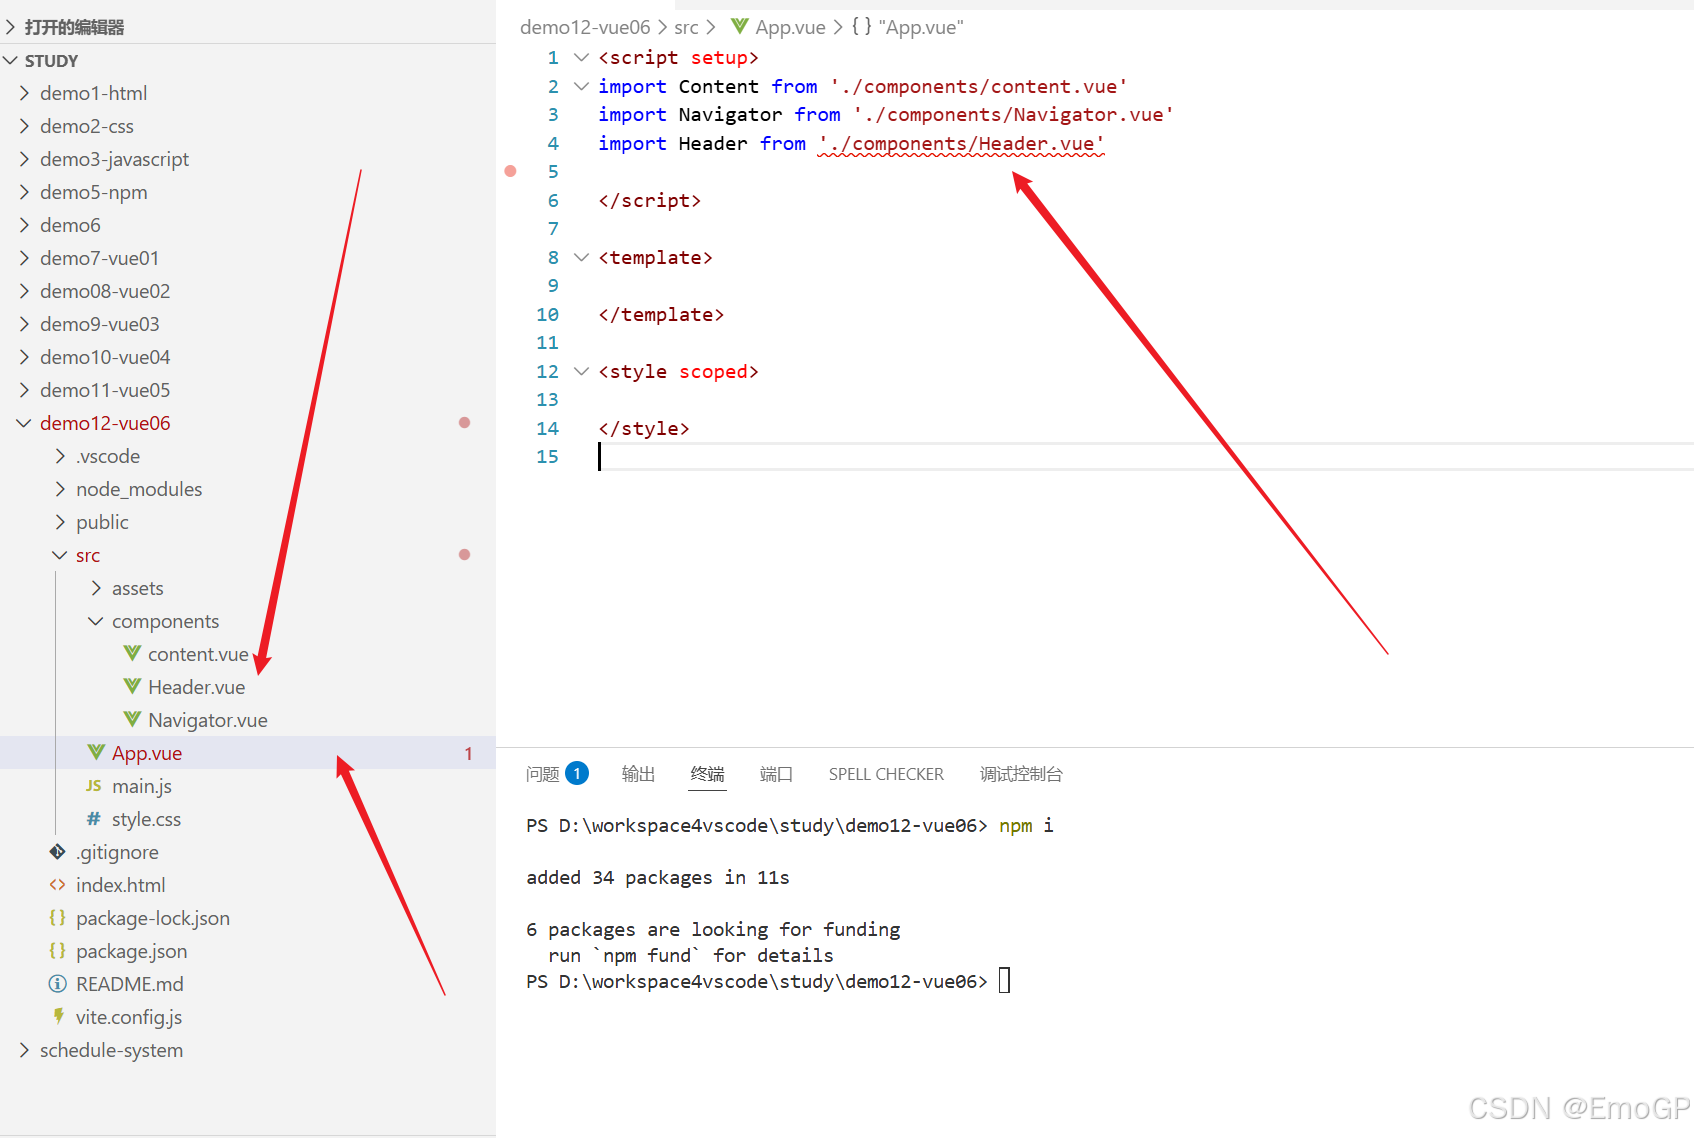1694x1138 pixels.
Task: Click the Vue icon in the breadcrumb
Action: pos(740,26)
